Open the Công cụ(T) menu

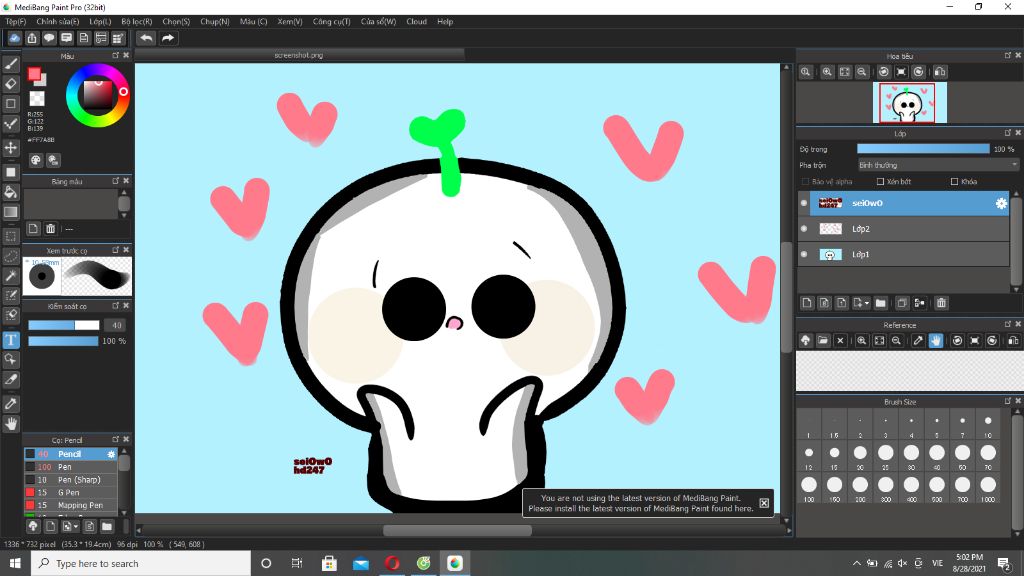click(x=331, y=21)
